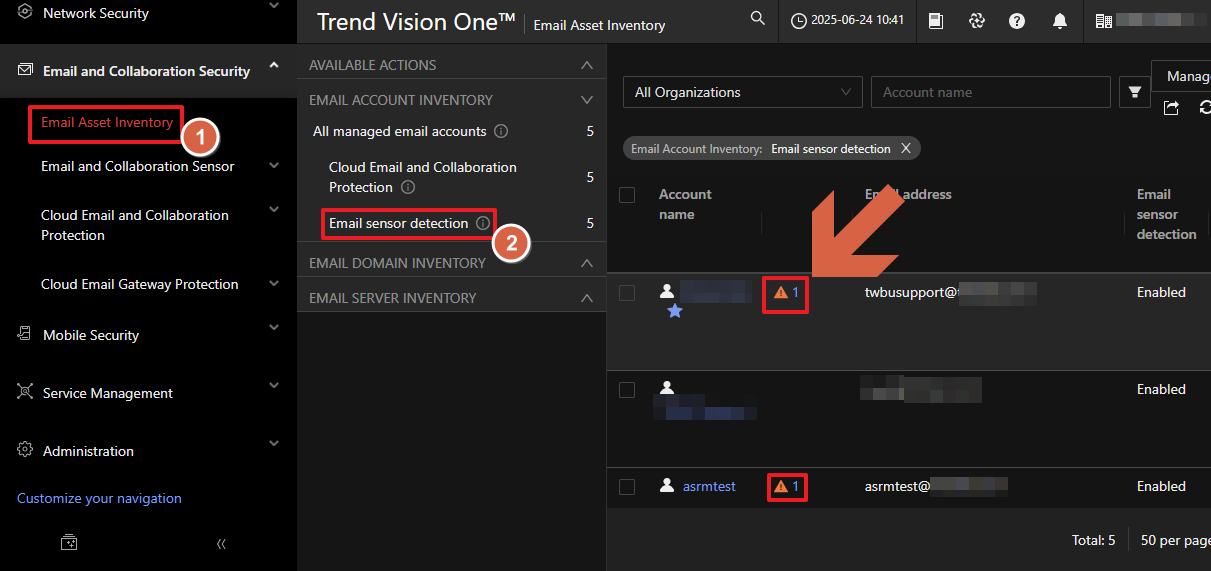Image resolution: width=1211 pixels, height=571 pixels.
Task: Open the All Organizations dropdown
Action: [742, 92]
